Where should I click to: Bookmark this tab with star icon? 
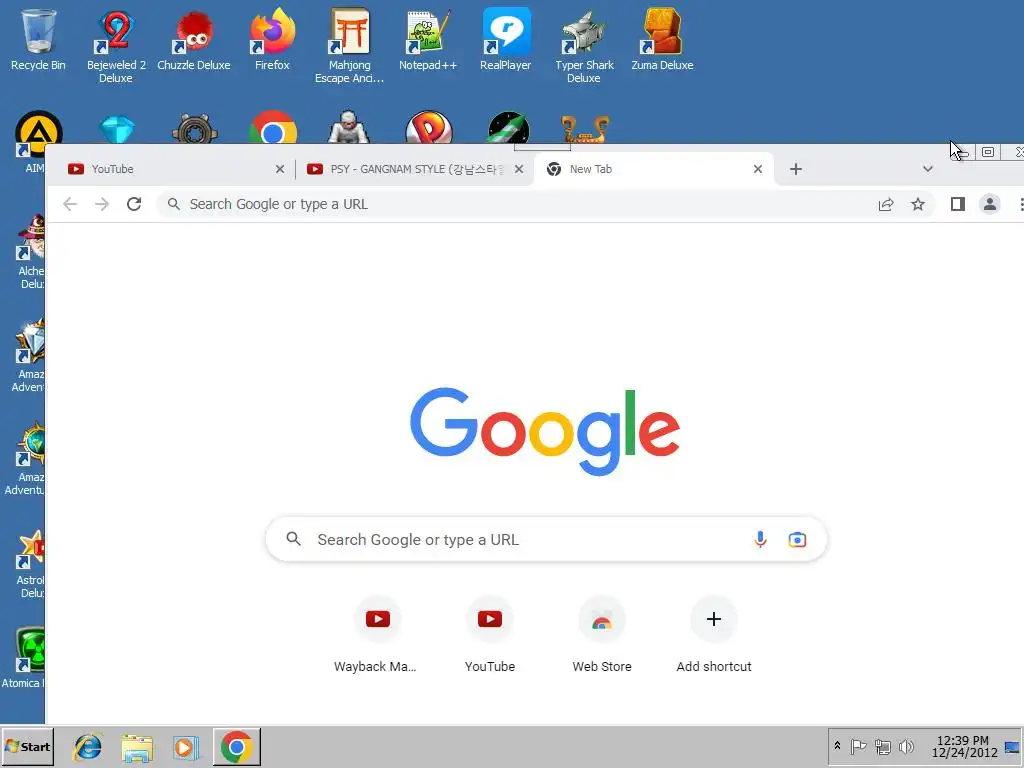[918, 204]
